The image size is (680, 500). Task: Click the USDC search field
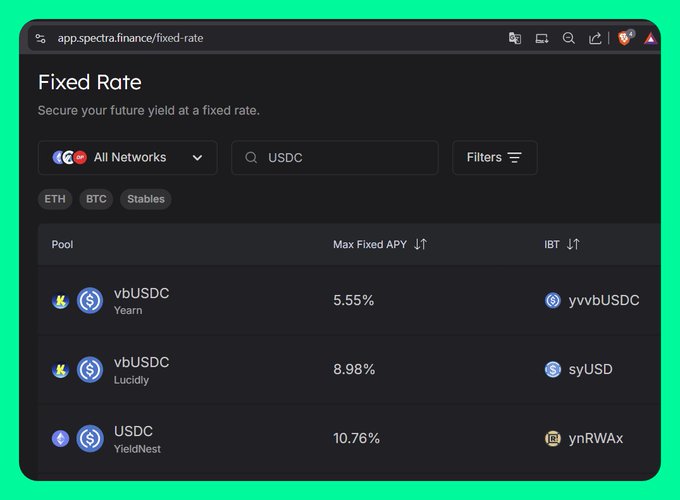335,157
